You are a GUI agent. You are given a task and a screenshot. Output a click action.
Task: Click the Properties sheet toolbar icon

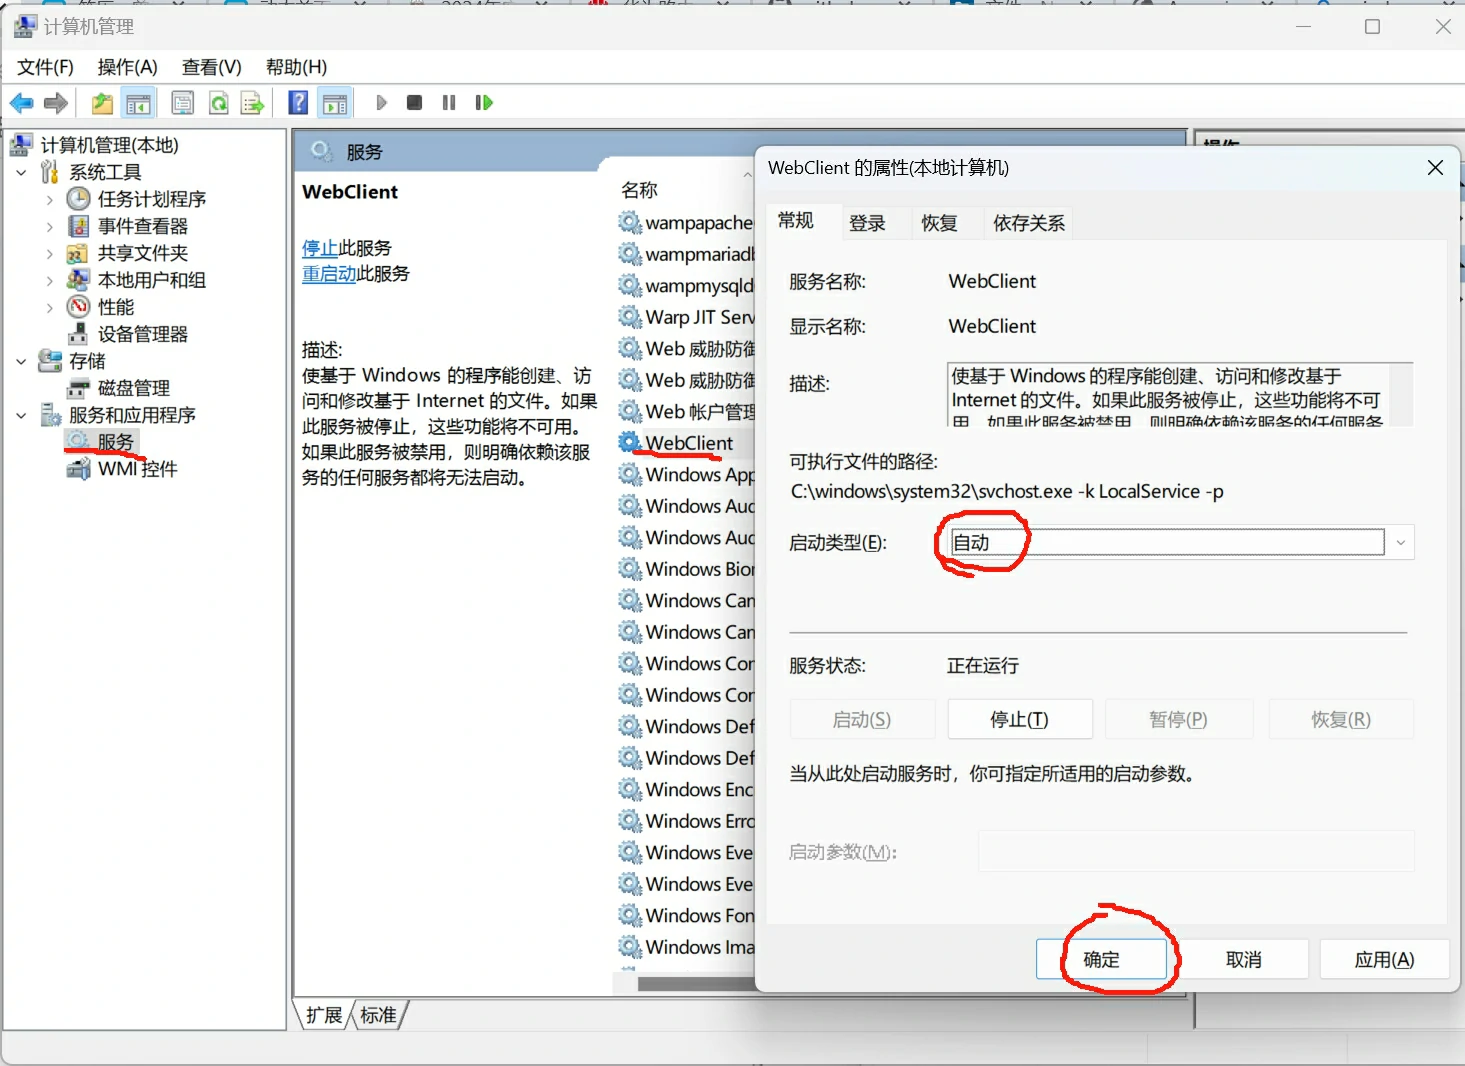[183, 103]
